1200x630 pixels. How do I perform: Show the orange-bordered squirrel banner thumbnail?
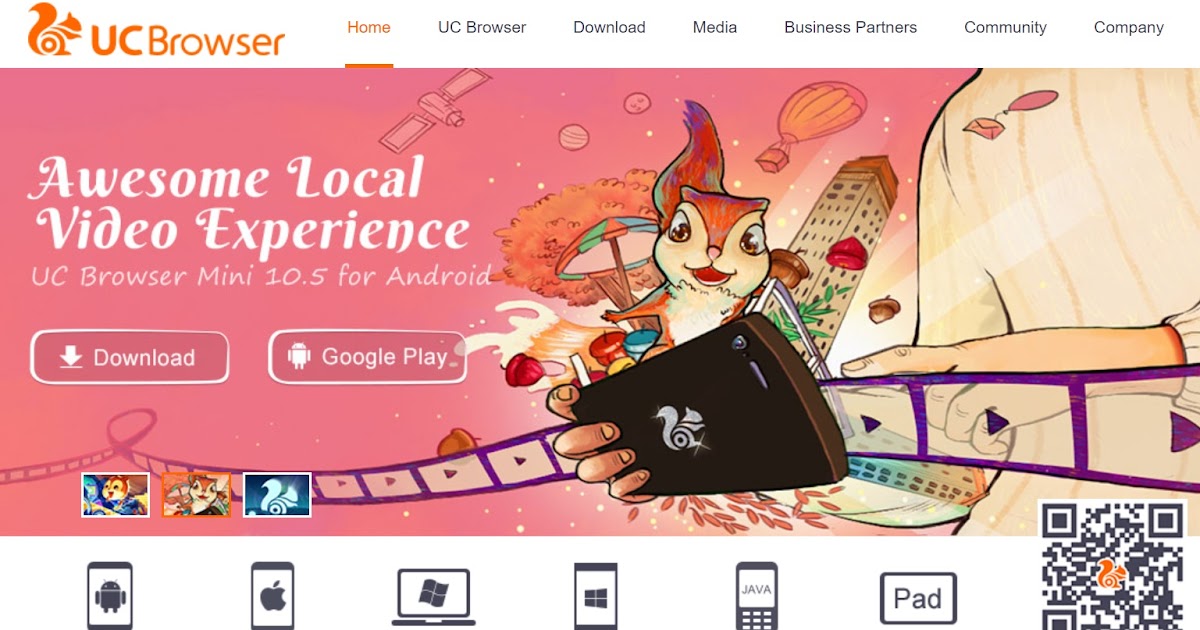tap(196, 495)
